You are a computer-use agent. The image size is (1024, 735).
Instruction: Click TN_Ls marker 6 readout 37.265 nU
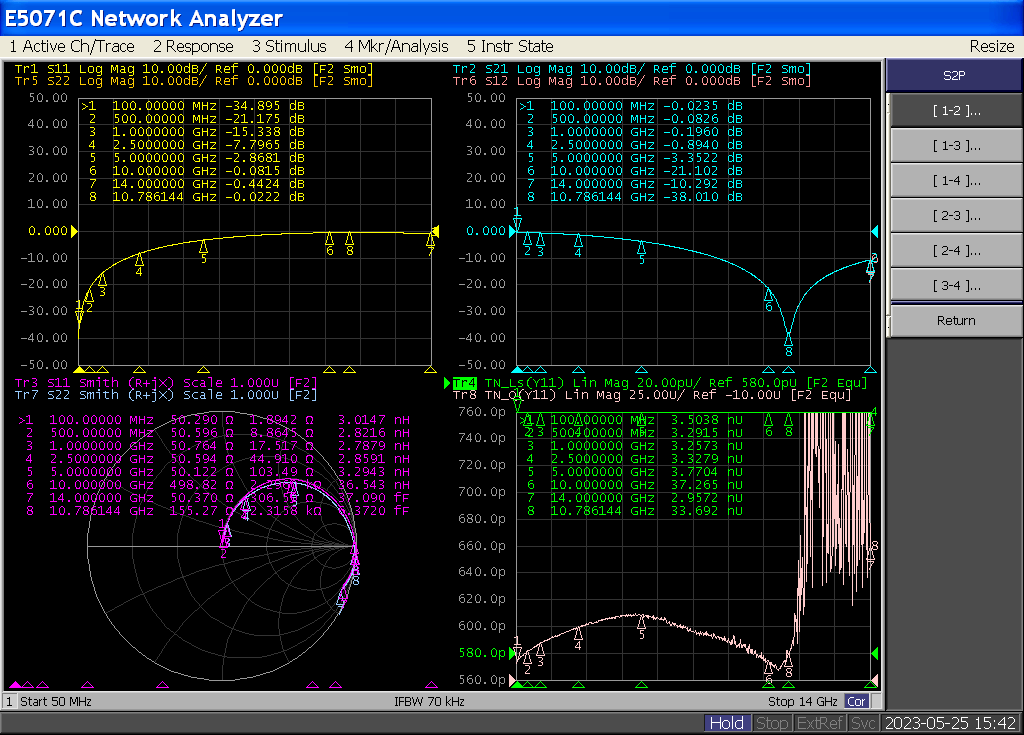[x=707, y=485]
